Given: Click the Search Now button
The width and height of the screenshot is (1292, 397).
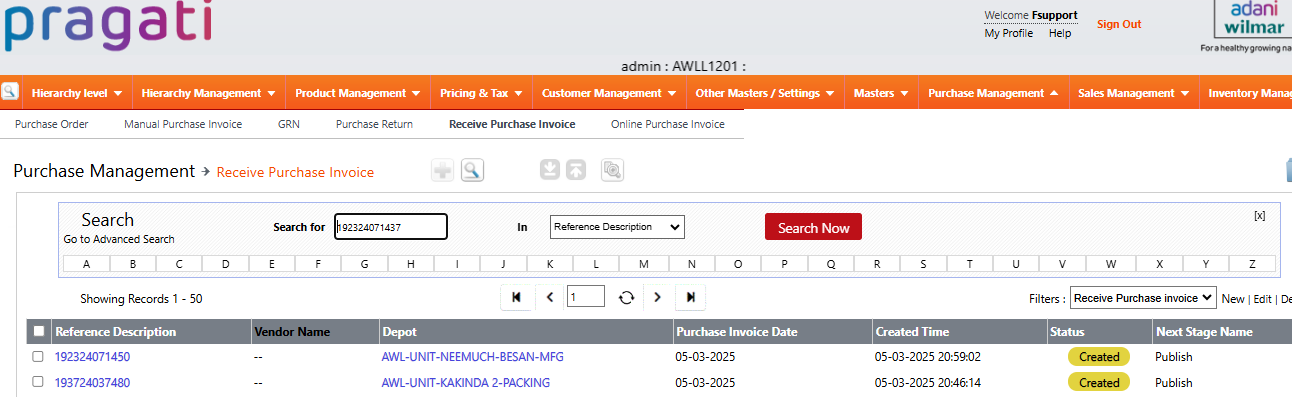Looking at the screenshot, I should (813, 227).
